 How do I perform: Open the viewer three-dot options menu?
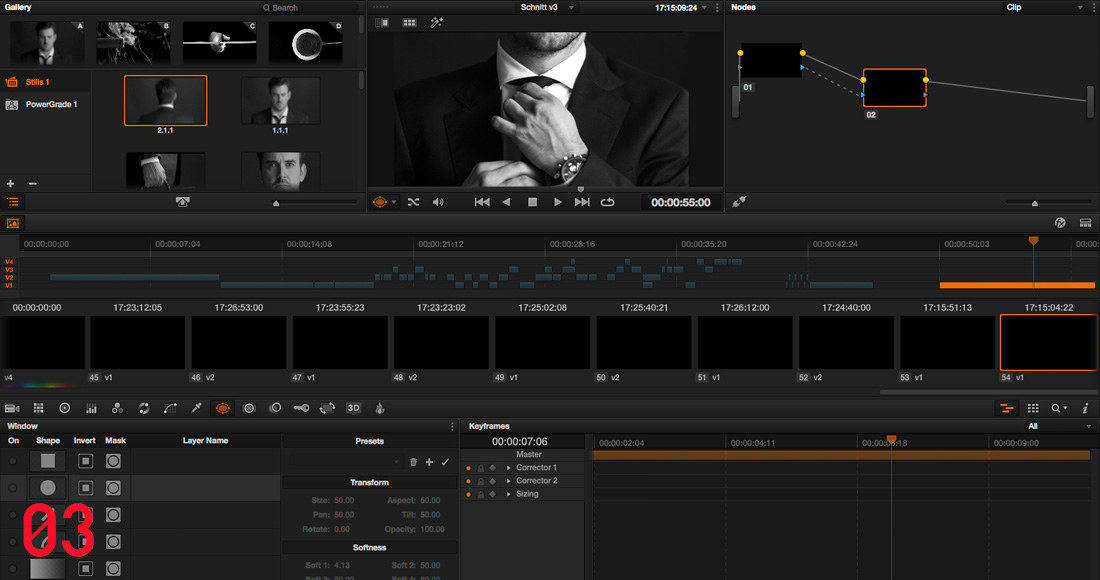(717, 8)
